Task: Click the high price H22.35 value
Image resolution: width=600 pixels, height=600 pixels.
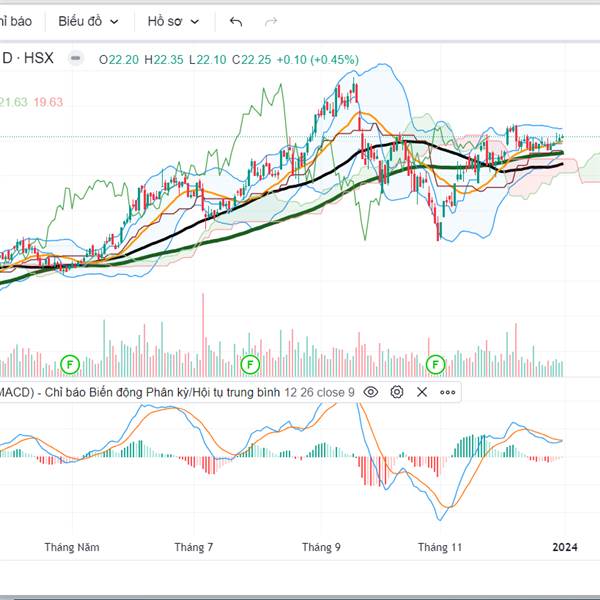Action: click(x=164, y=60)
